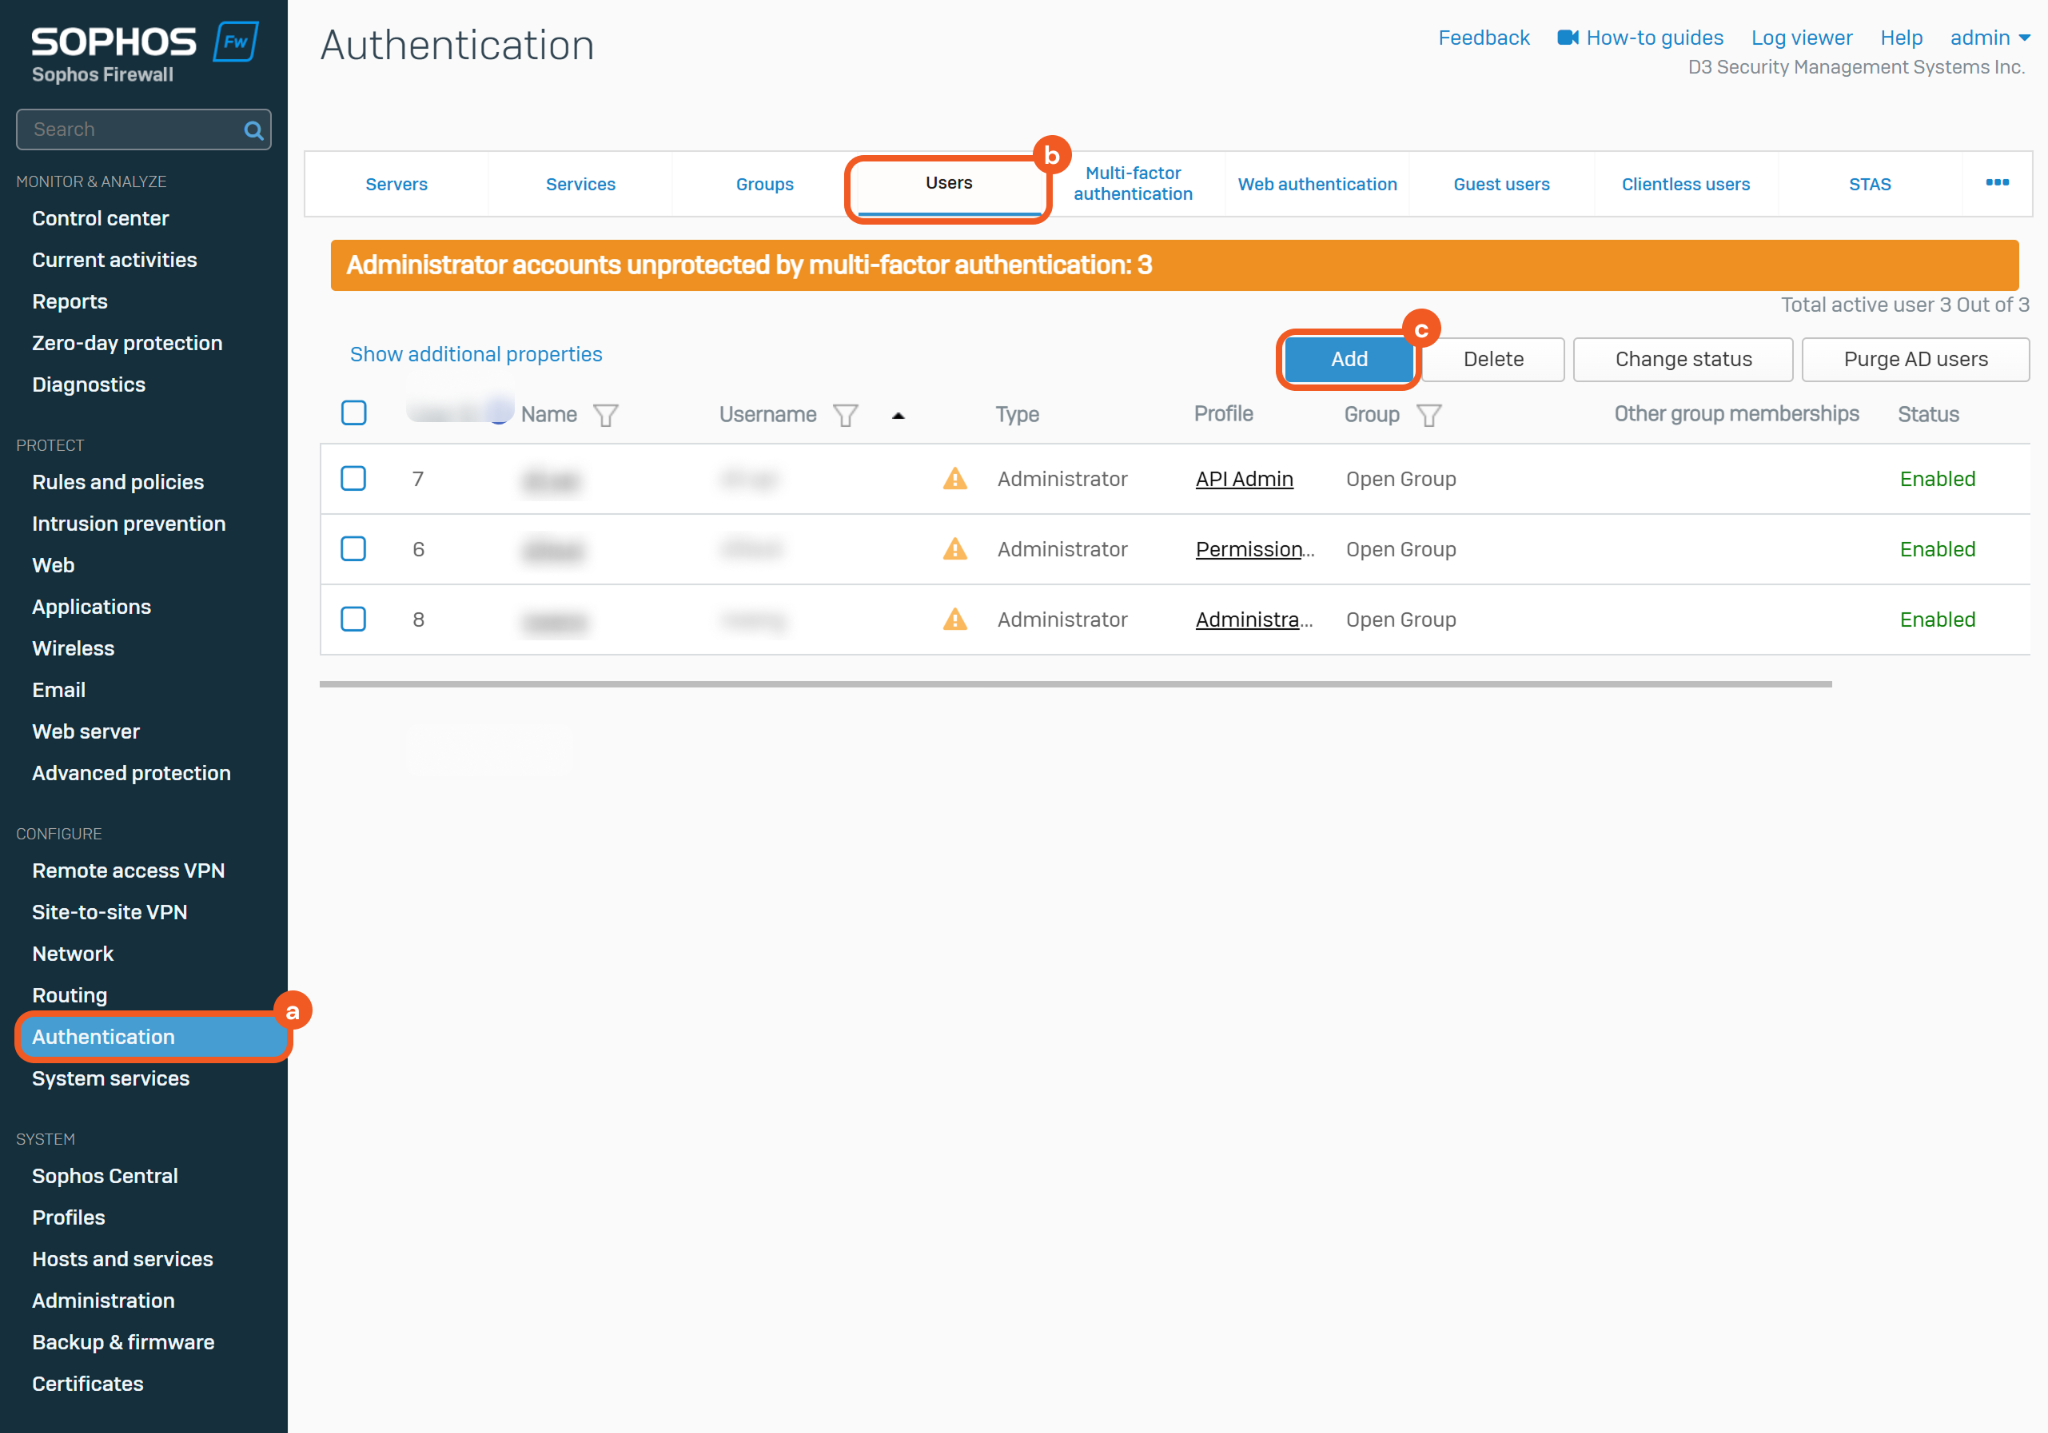Switch to the Groups tab
This screenshot has height=1433, width=2048.
coord(764,184)
